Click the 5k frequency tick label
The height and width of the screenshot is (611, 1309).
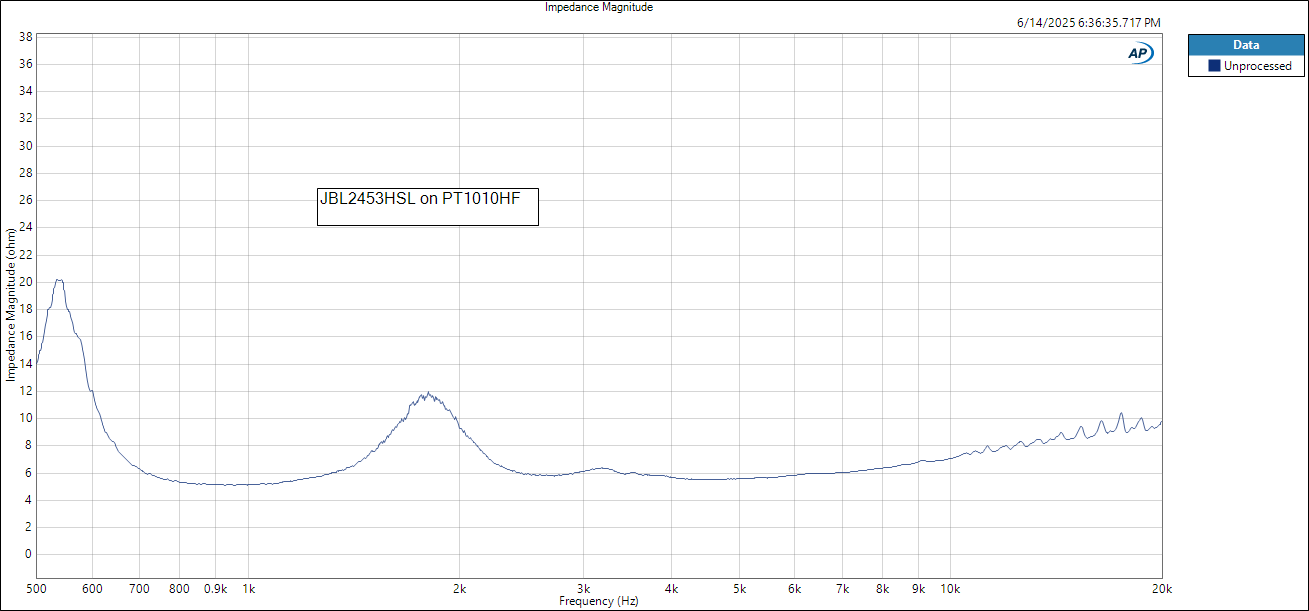[739, 589]
